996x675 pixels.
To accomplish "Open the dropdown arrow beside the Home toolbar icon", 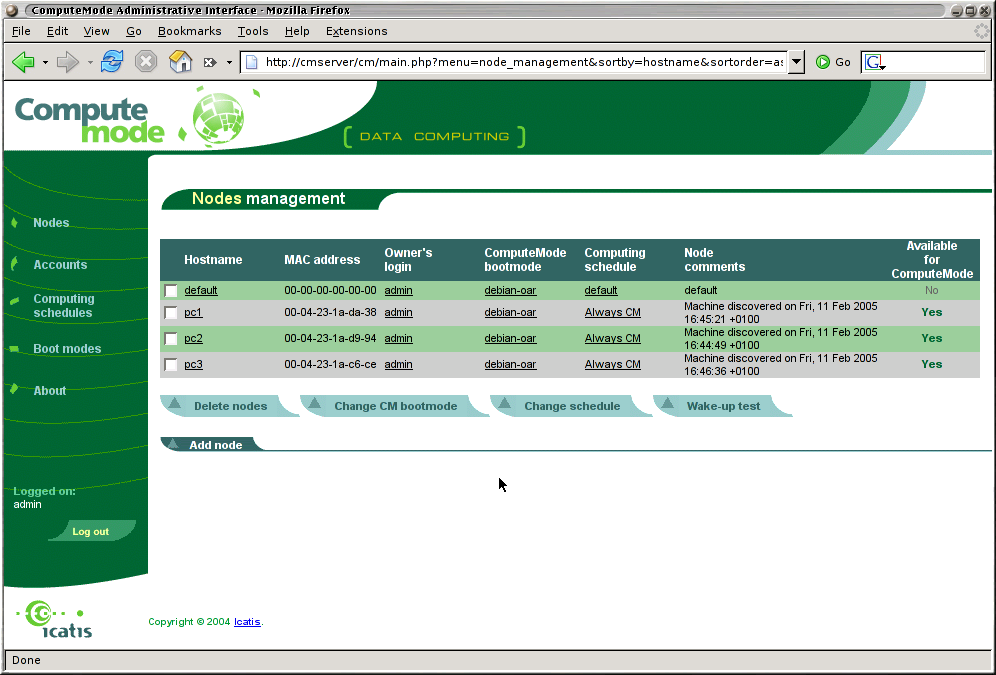I will 229,62.
